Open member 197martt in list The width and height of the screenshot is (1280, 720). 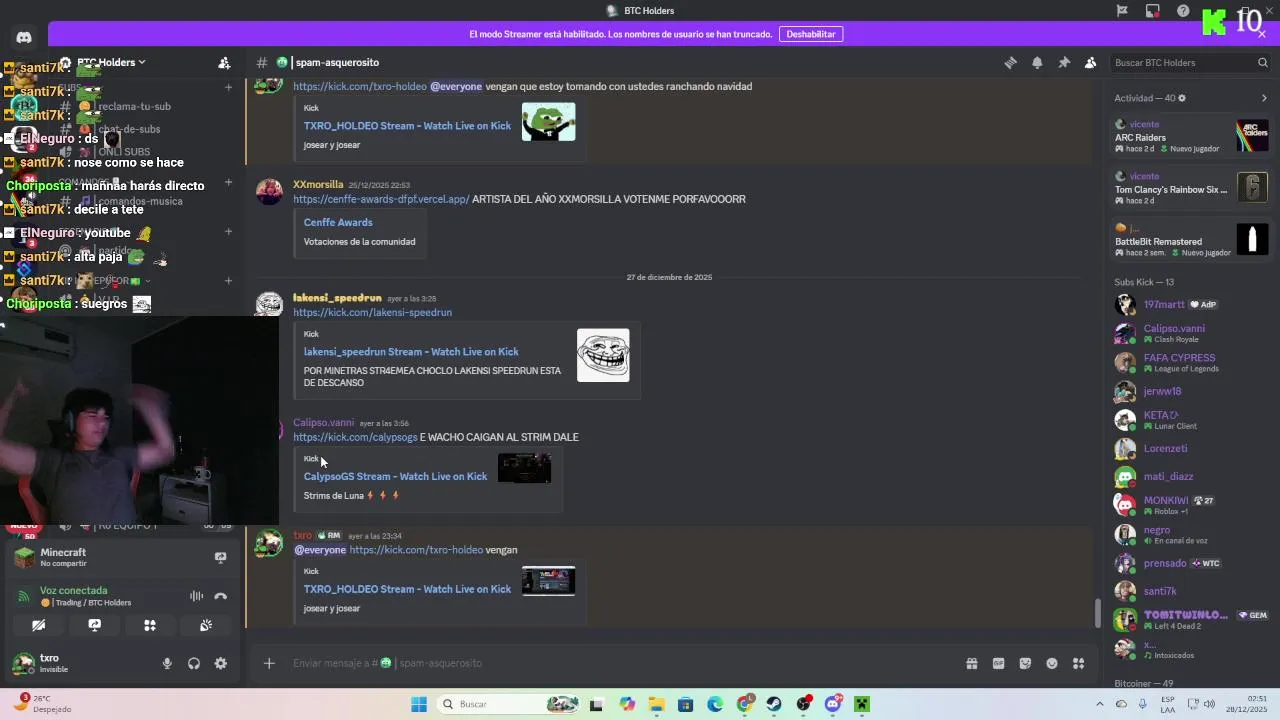point(1191,304)
